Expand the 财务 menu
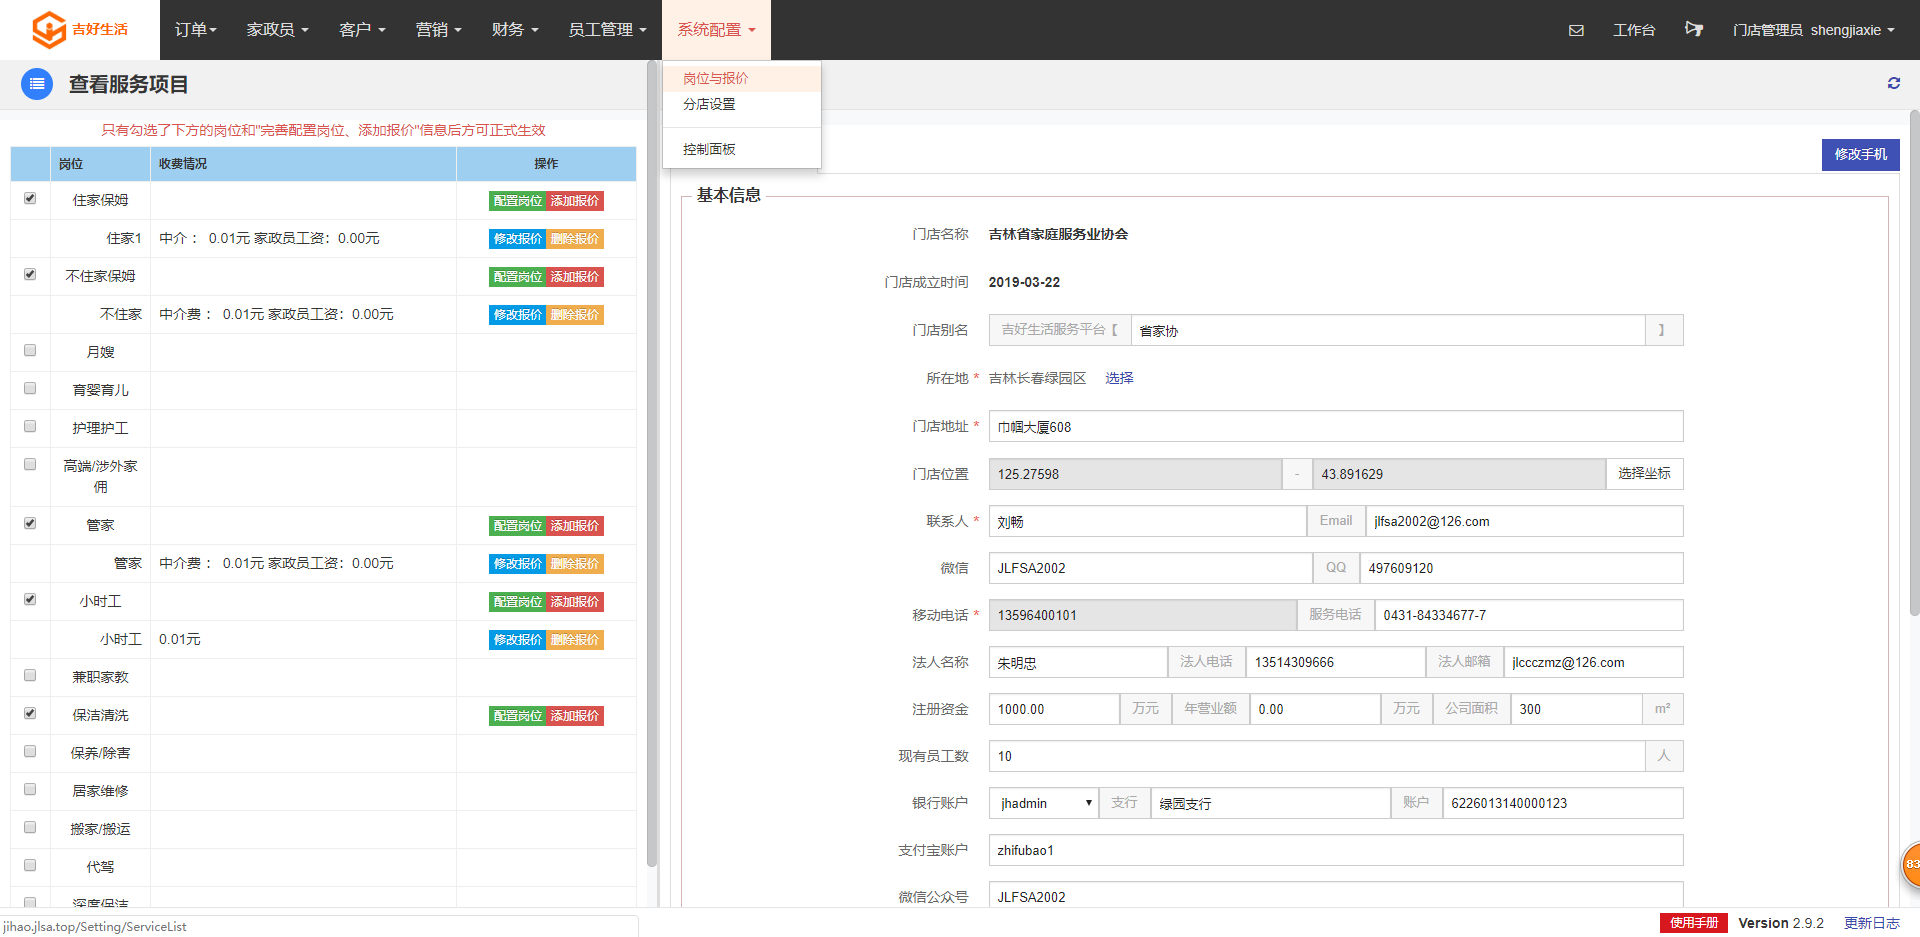The image size is (1920, 937). tap(515, 30)
